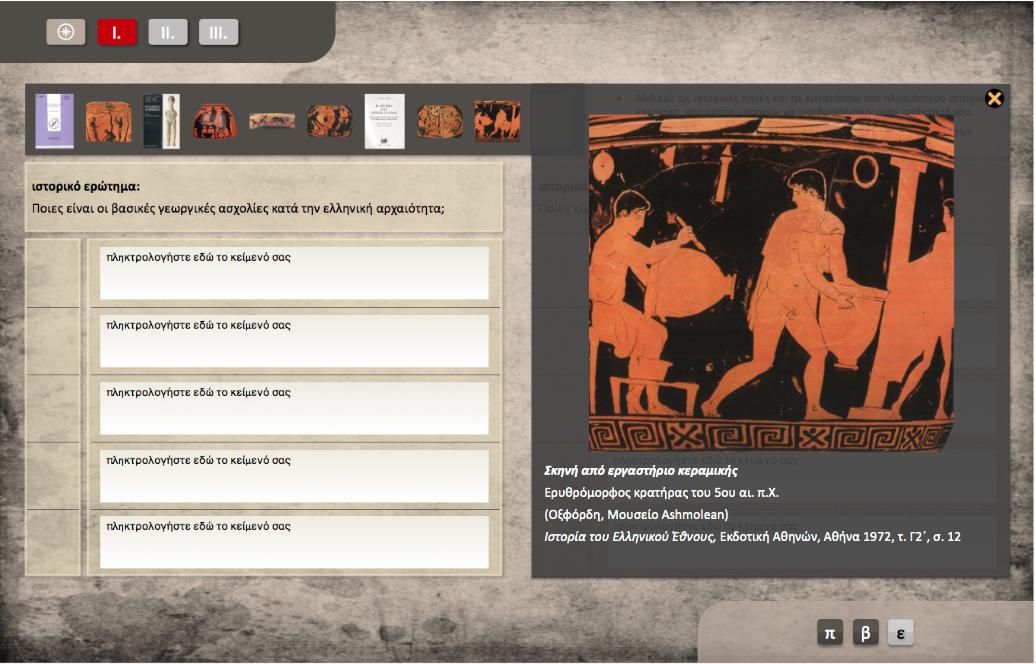Click caption title 'Σκηνή από εργαστήριο κεραμικής'
Viewport: 1036px width, 664px height.
(641, 471)
